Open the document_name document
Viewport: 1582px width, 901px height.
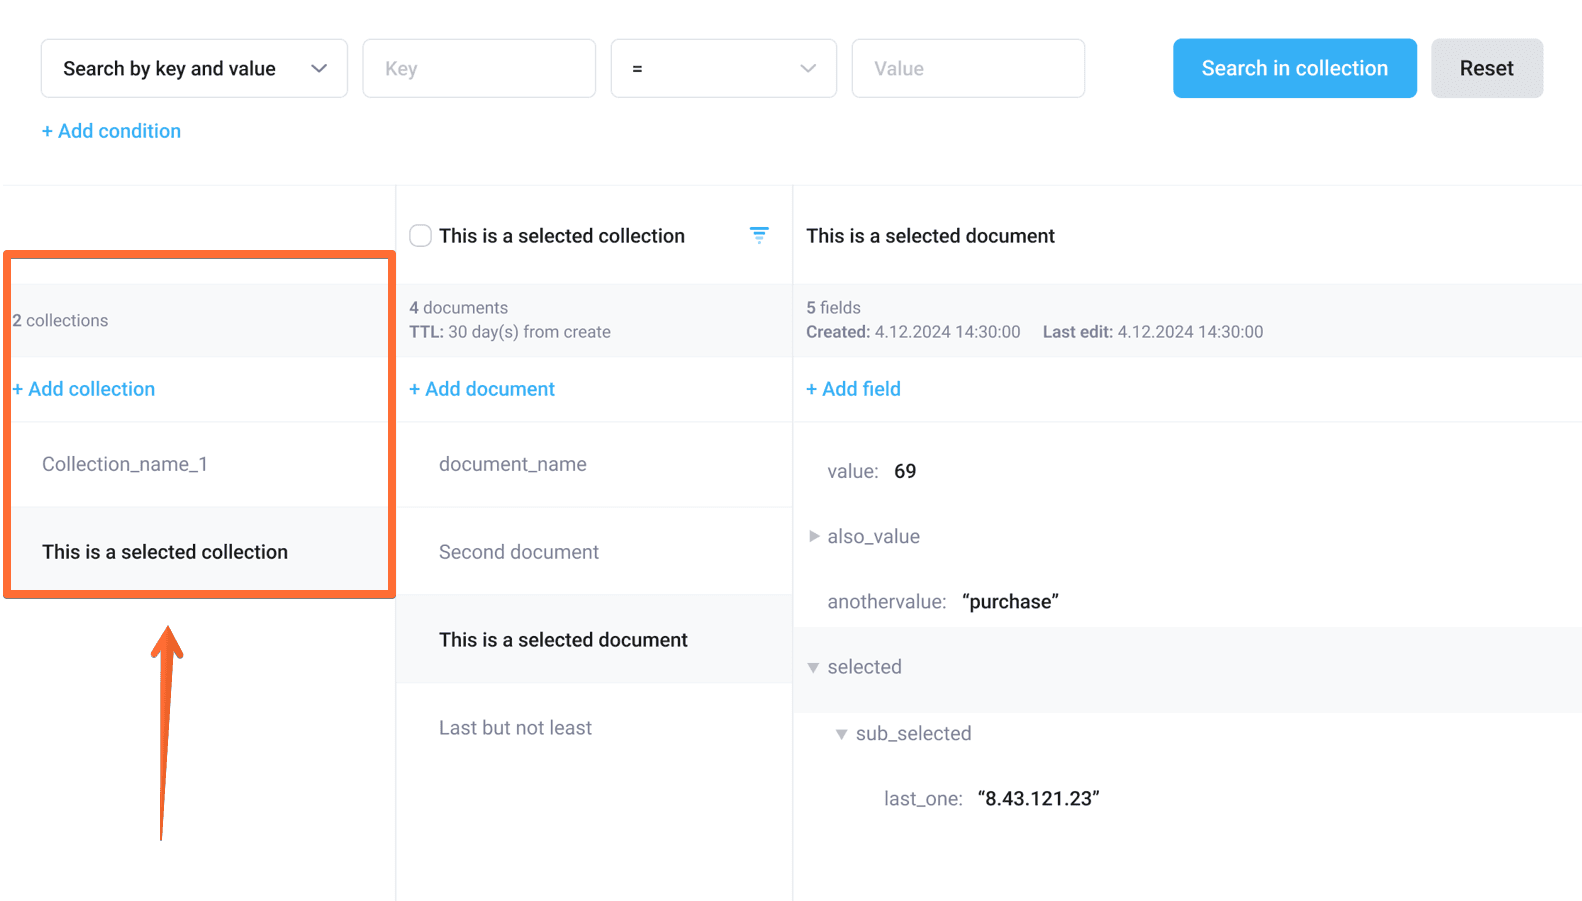pyautogui.click(x=513, y=464)
